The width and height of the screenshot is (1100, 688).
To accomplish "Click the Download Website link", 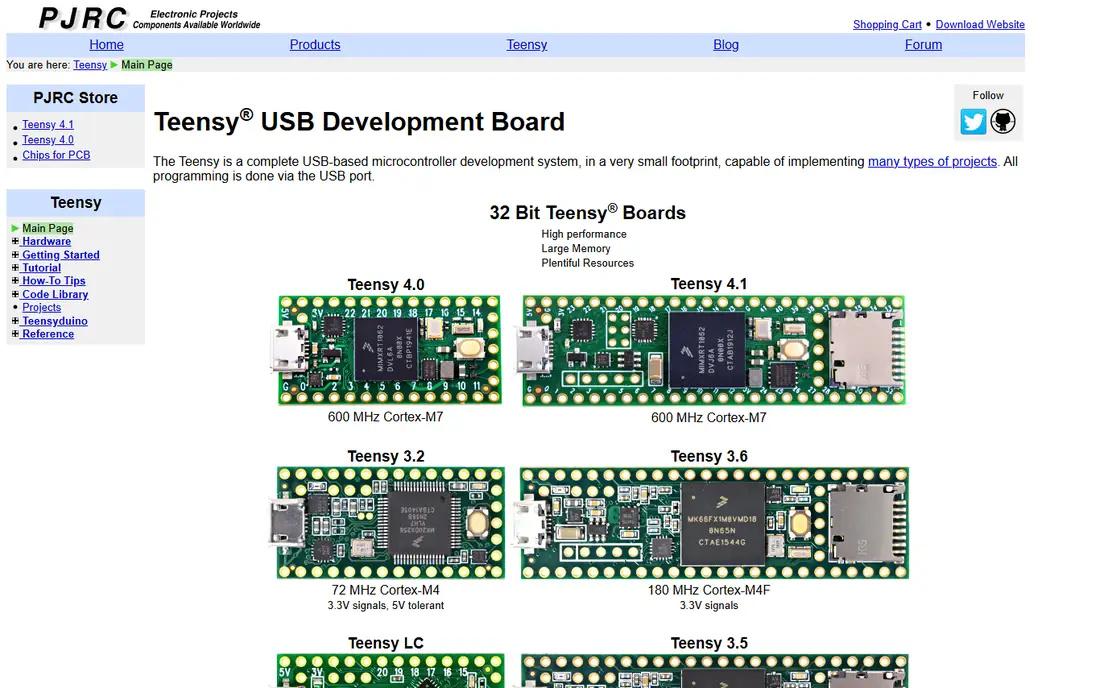I will click(x=980, y=25).
